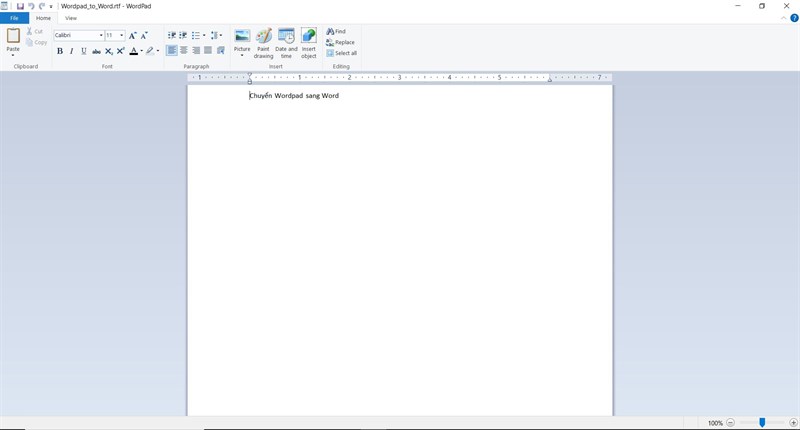This screenshot has height=430, width=800.
Task: Open the font family dropdown arrow
Action: coord(101,35)
